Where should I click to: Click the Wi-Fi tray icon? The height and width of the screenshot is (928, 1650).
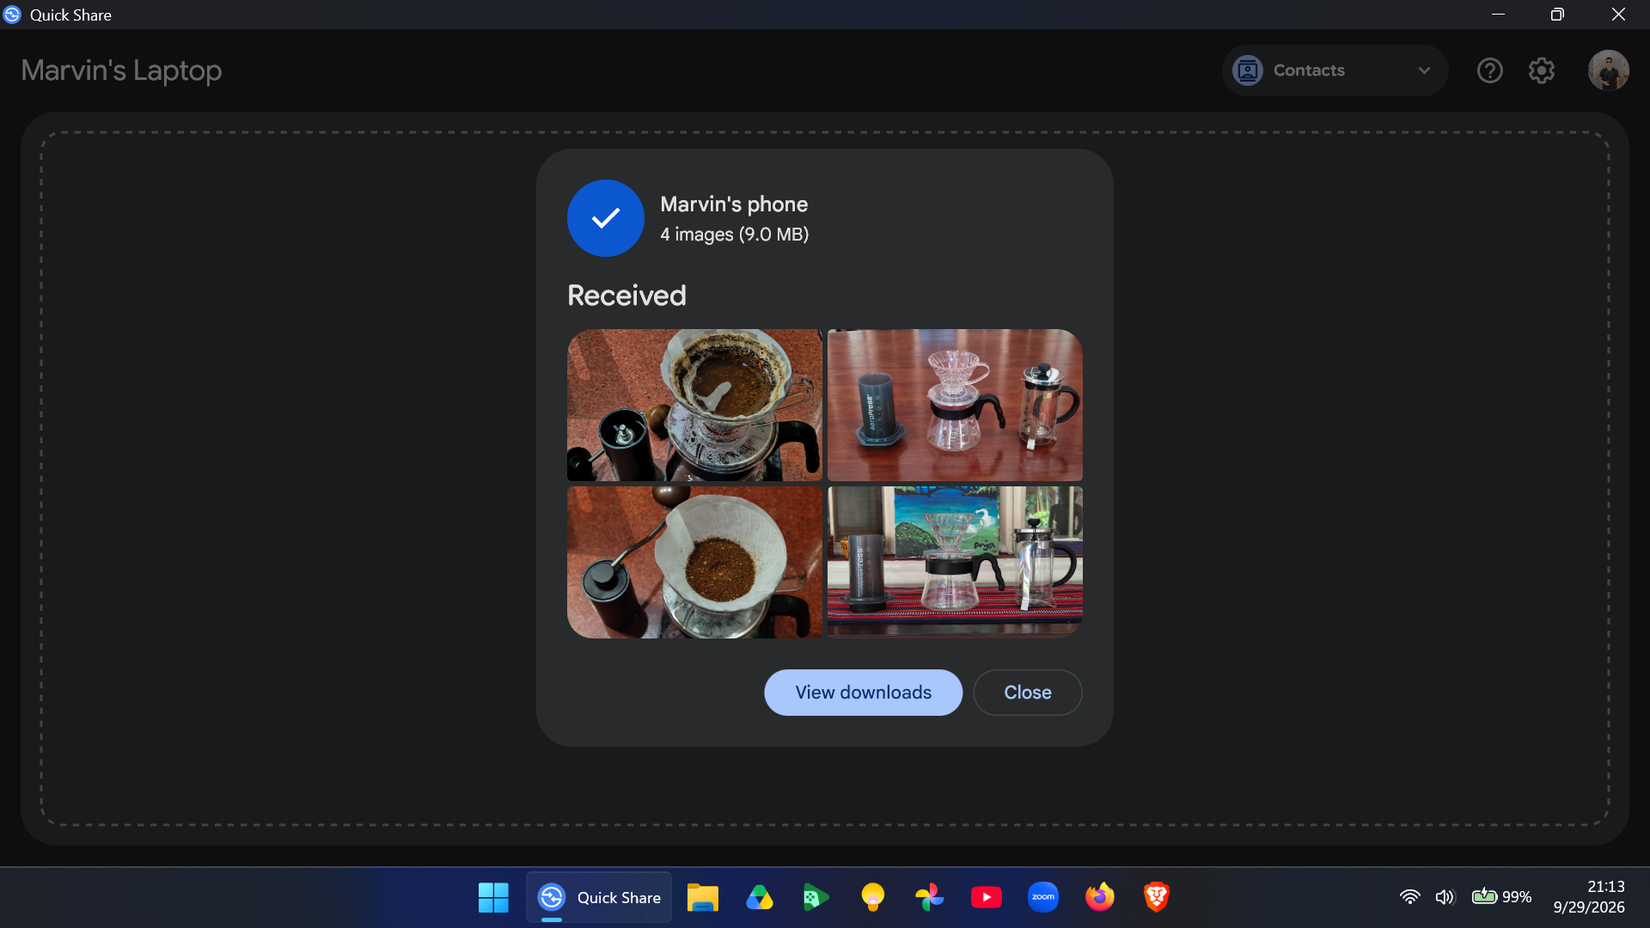pyautogui.click(x=1409, y=897)
